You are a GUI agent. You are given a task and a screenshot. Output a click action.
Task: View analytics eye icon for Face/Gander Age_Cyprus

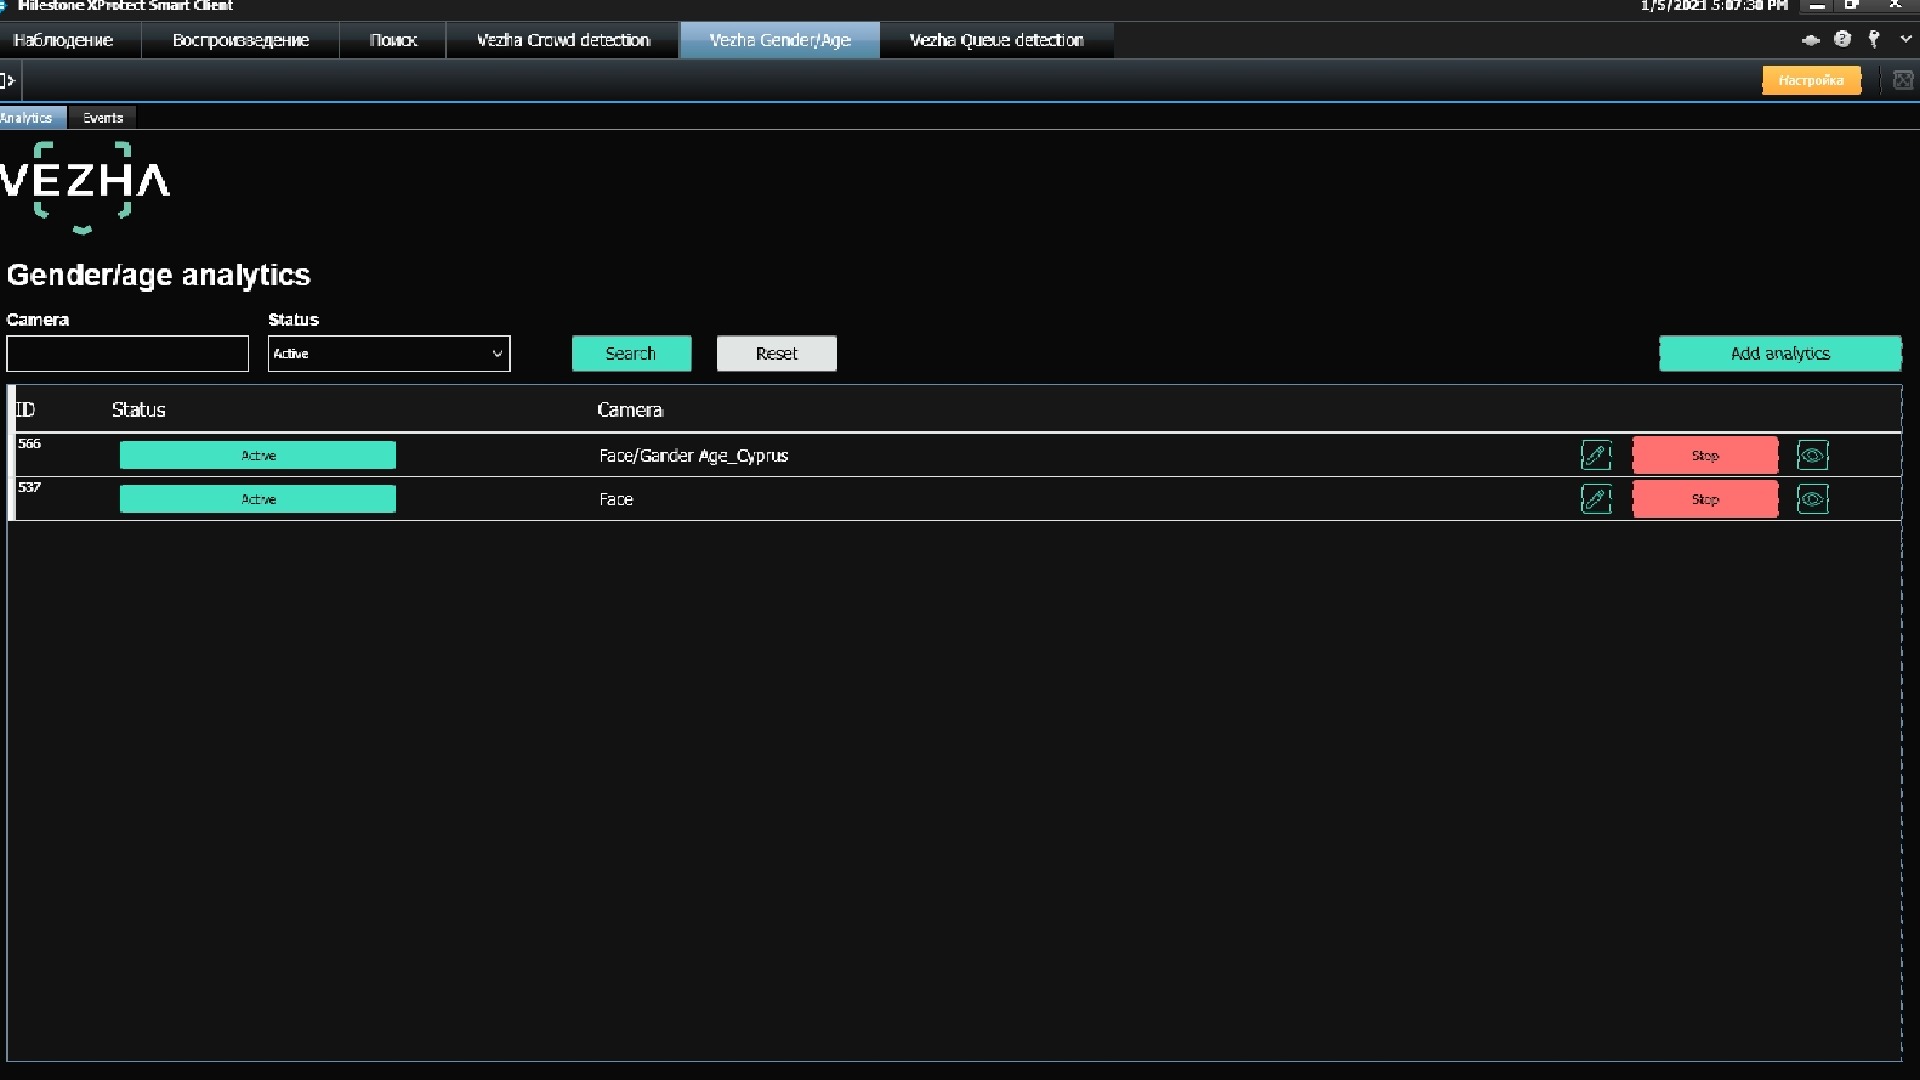click(x=1812, y=456)
